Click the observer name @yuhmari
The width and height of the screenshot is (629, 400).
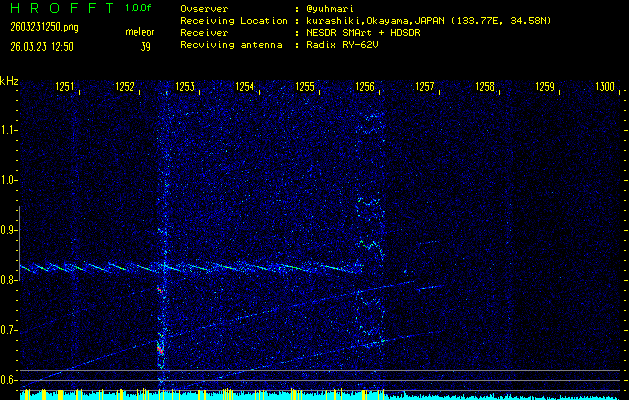[x=329, y=9]
